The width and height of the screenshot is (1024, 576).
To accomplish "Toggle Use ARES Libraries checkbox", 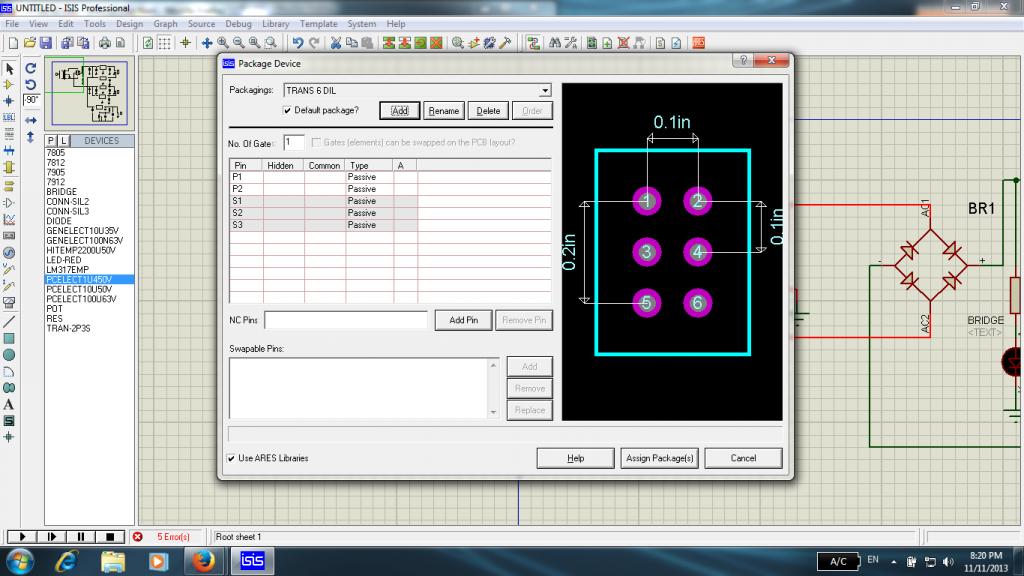I will [233, 458].
